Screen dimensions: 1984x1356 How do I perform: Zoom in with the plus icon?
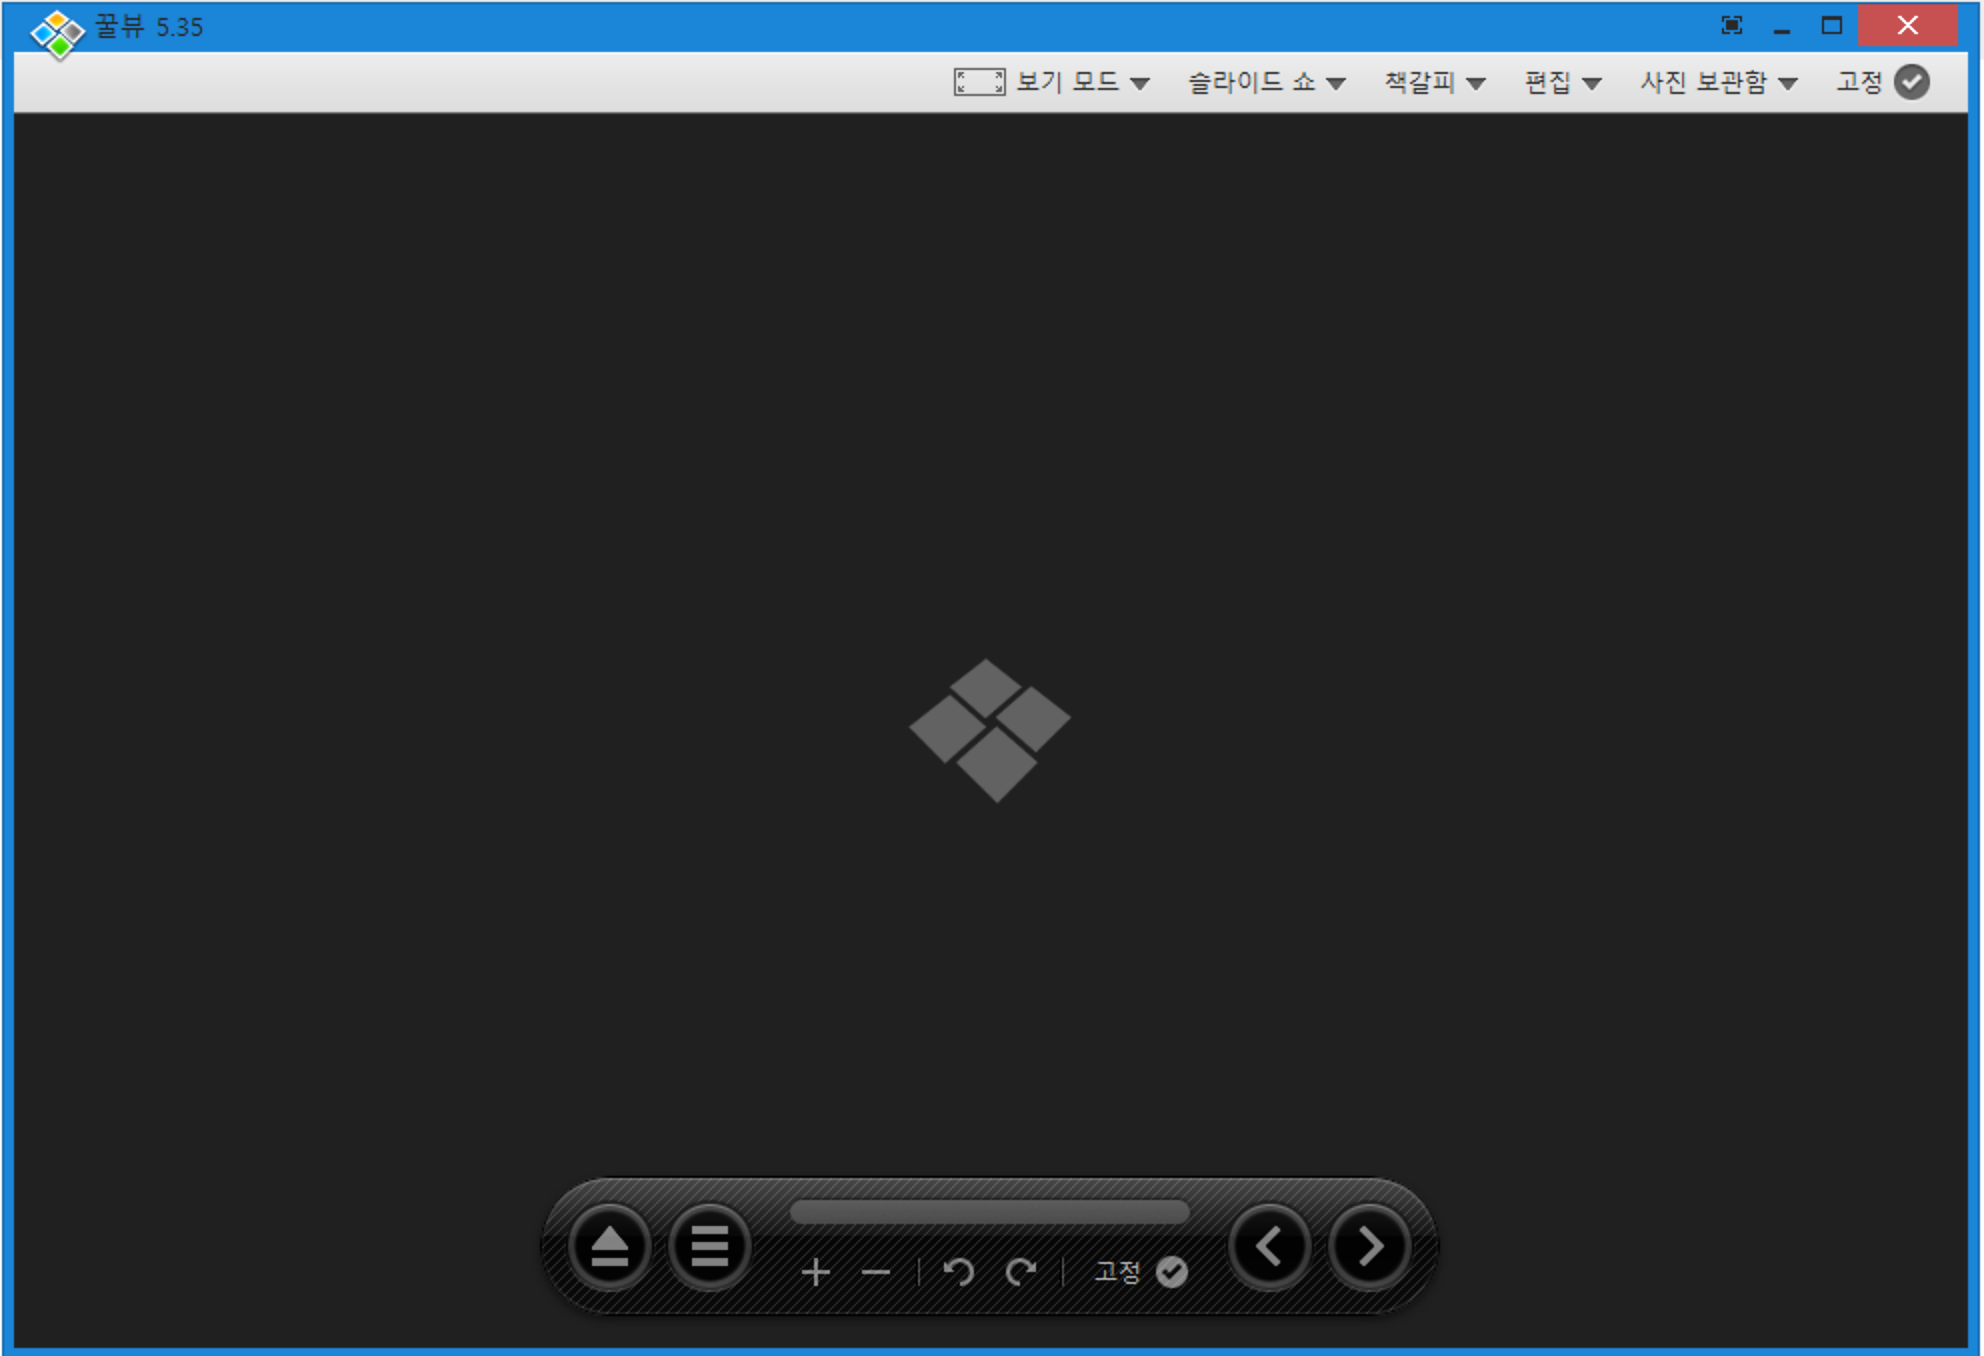coord(816,1272)
